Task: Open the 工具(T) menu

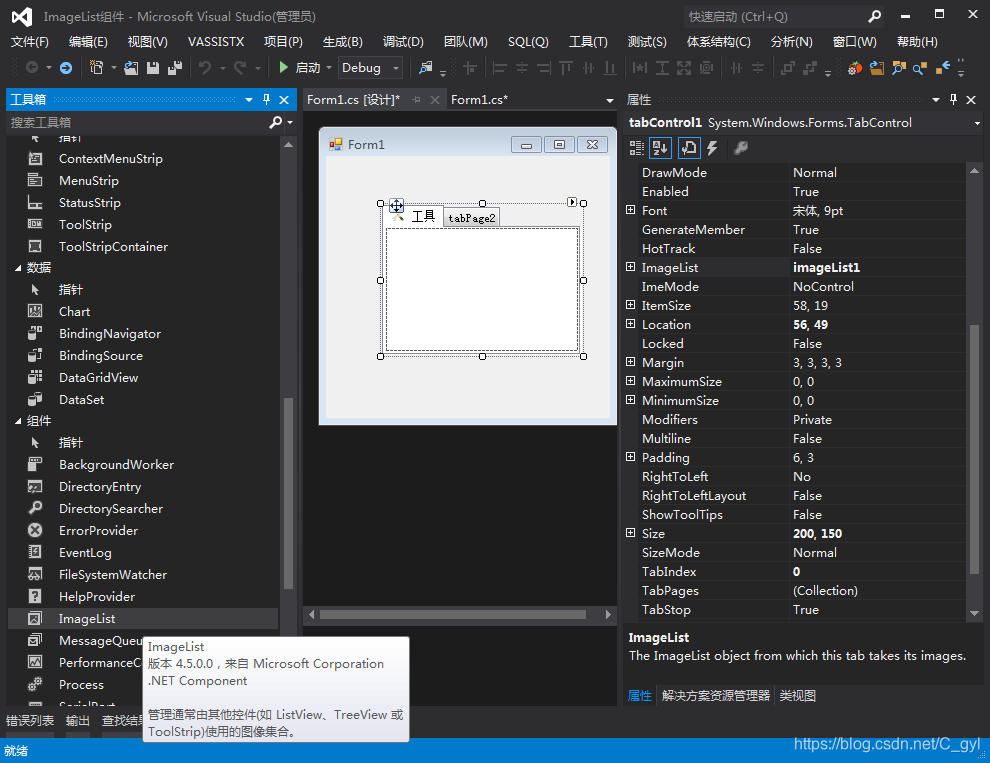Action: 588,42
